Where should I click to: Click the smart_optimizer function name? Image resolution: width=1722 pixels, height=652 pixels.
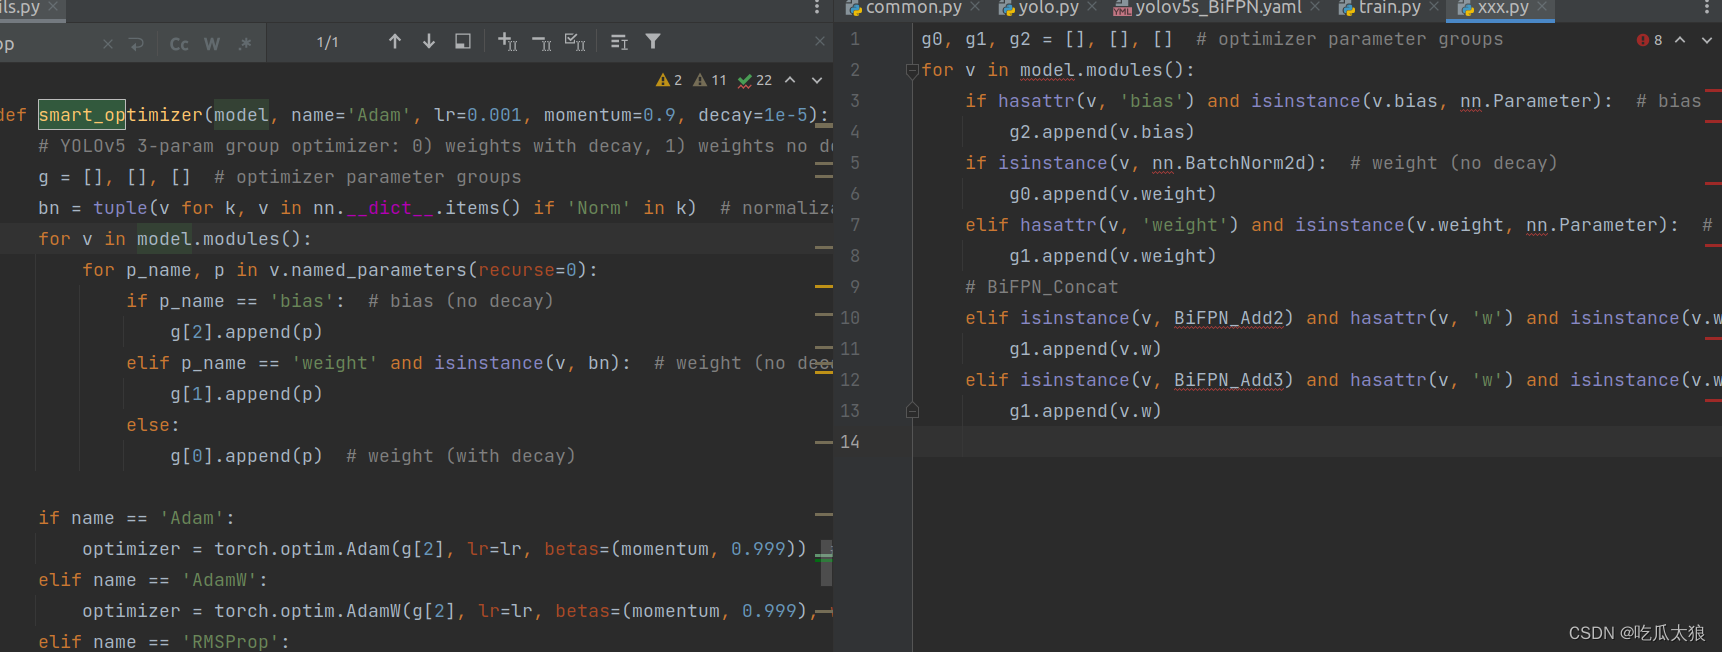tap(120, 115)
